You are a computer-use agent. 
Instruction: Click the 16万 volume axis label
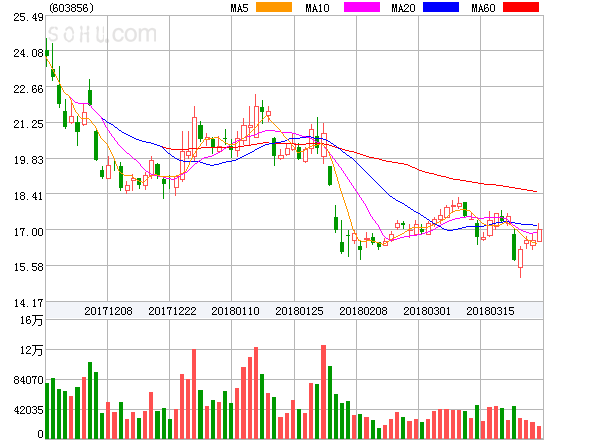(31, 320)
